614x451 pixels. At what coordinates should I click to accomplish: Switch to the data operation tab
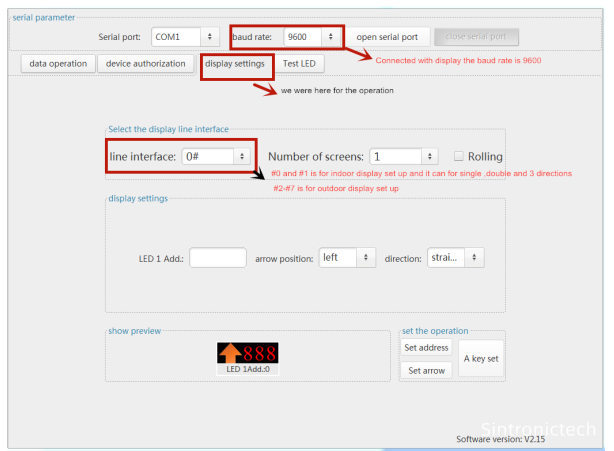[57, 63]
